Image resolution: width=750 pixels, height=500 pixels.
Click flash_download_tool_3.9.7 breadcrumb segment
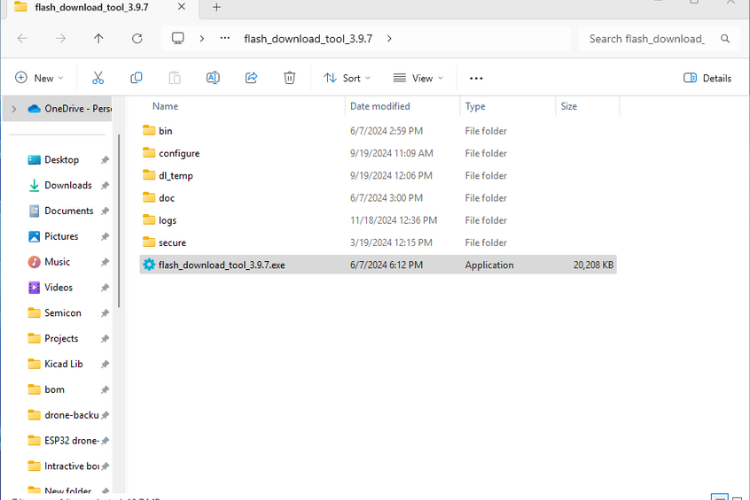(x=308, y=39)
